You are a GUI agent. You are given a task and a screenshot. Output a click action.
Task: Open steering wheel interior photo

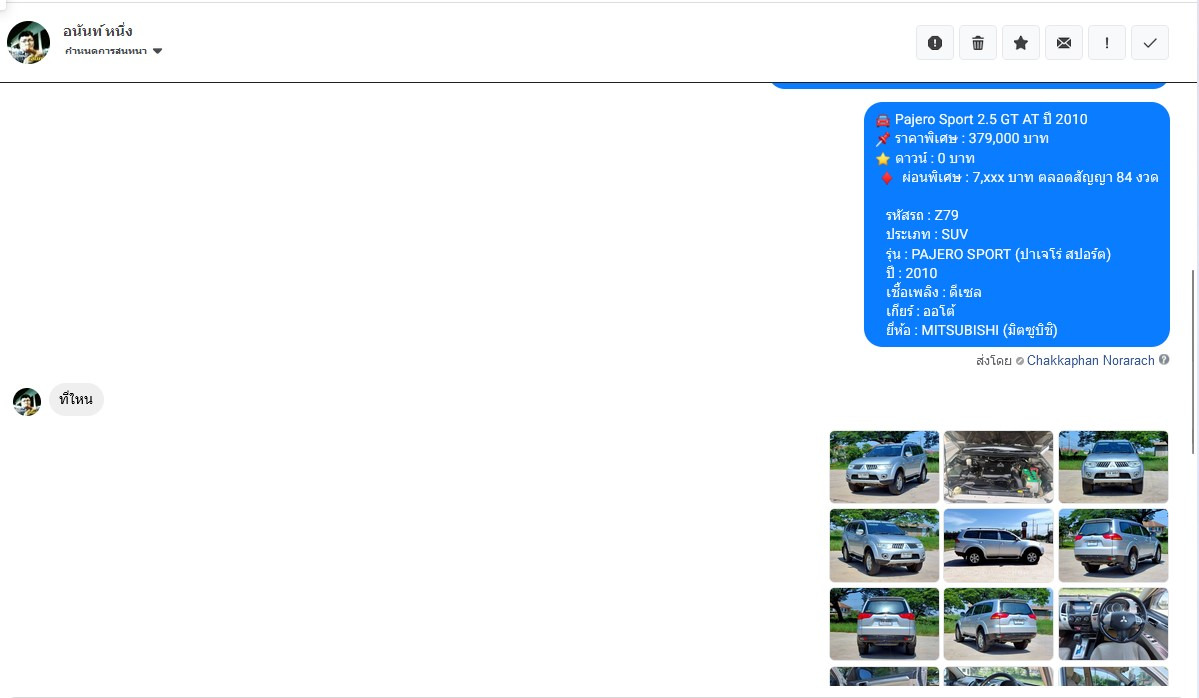(x=1113, y=624)
